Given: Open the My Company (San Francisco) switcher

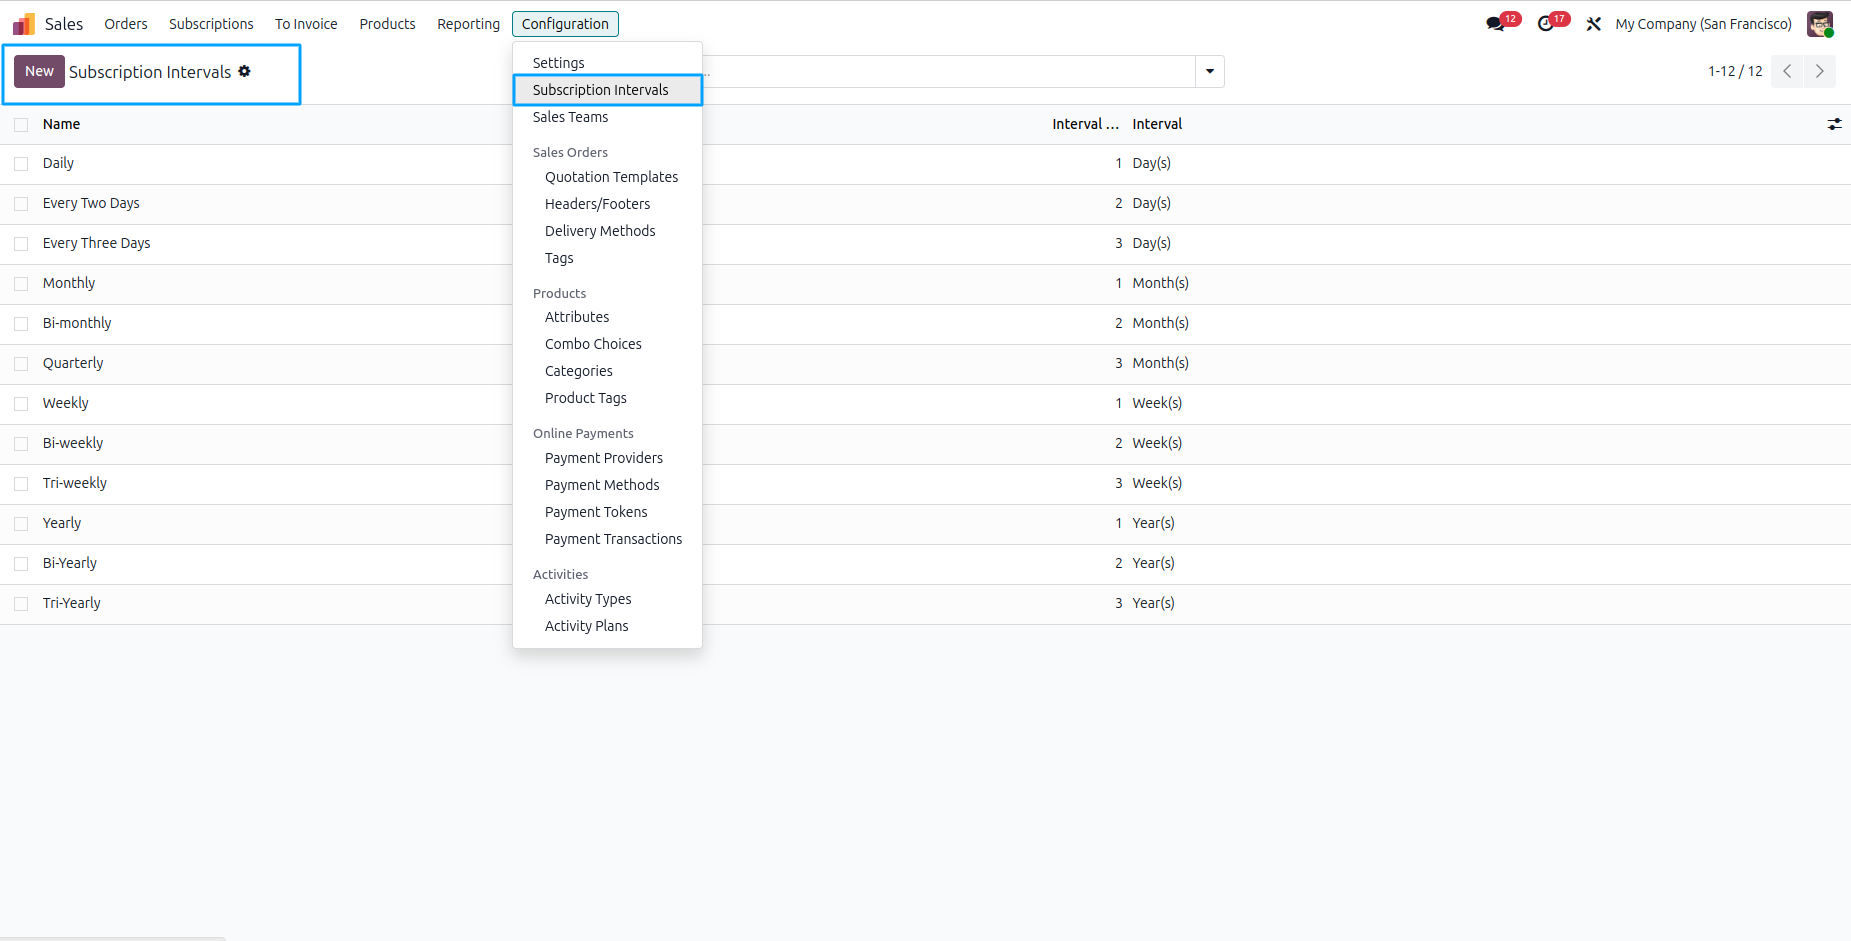Looking at the screenshot, I should [1703, 24].
